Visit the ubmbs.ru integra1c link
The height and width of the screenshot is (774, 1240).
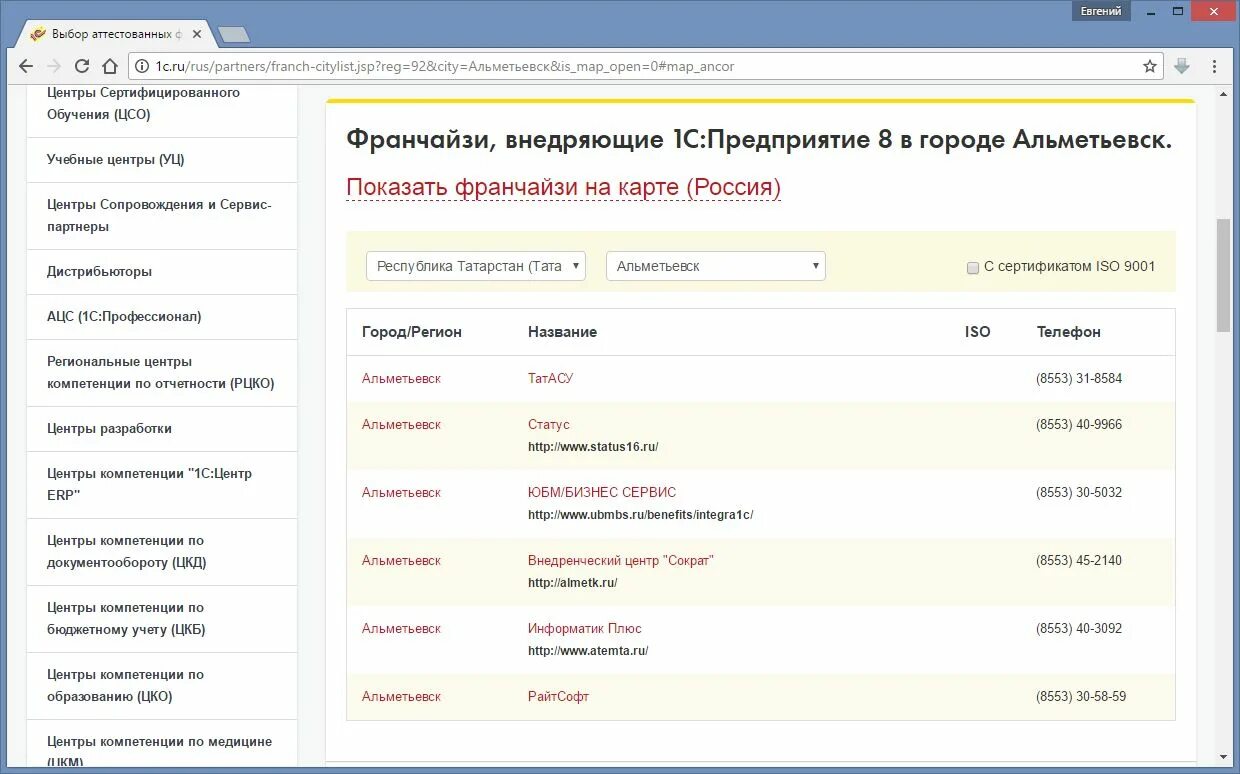coord(640,515)
